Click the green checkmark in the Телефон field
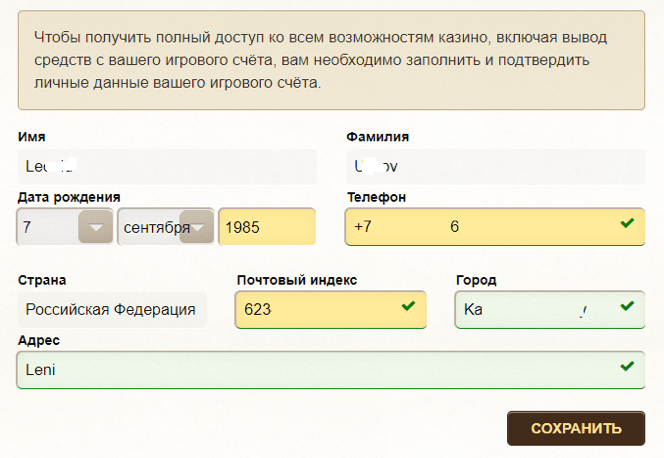 pyautogui.click(x=627, y=224)
